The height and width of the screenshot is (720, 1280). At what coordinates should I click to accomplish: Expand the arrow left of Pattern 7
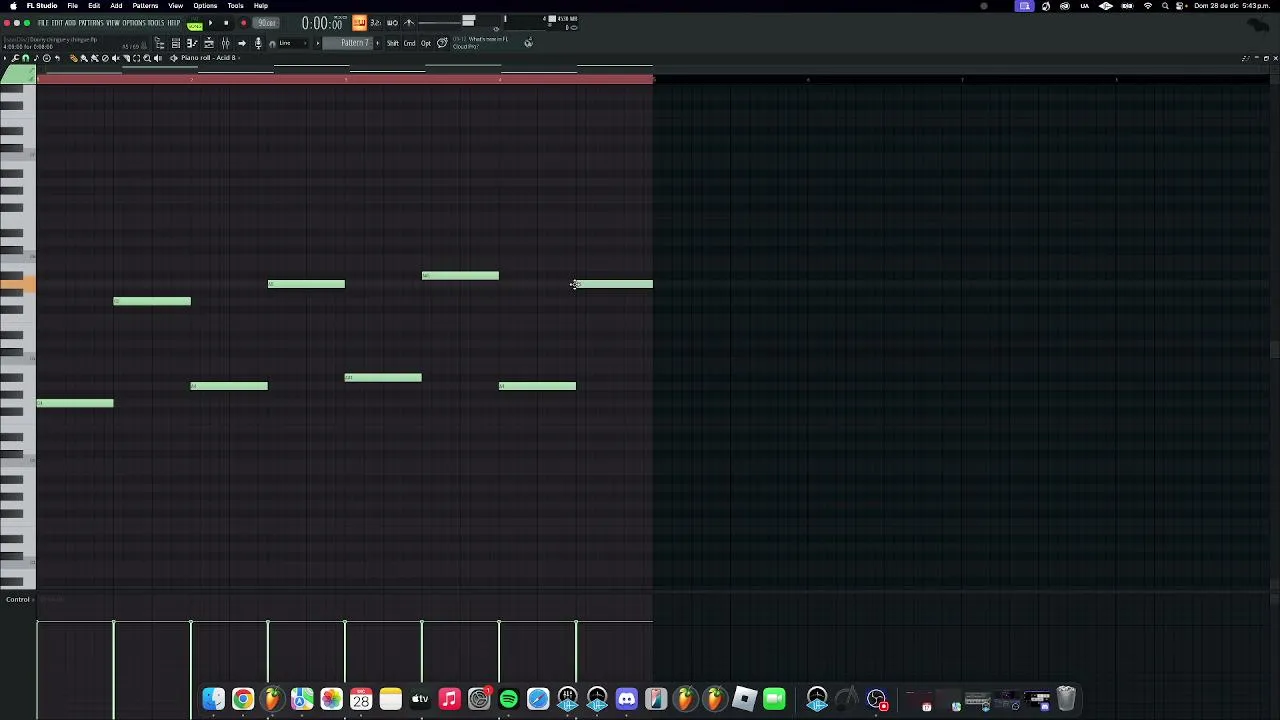tap(317, 43)
